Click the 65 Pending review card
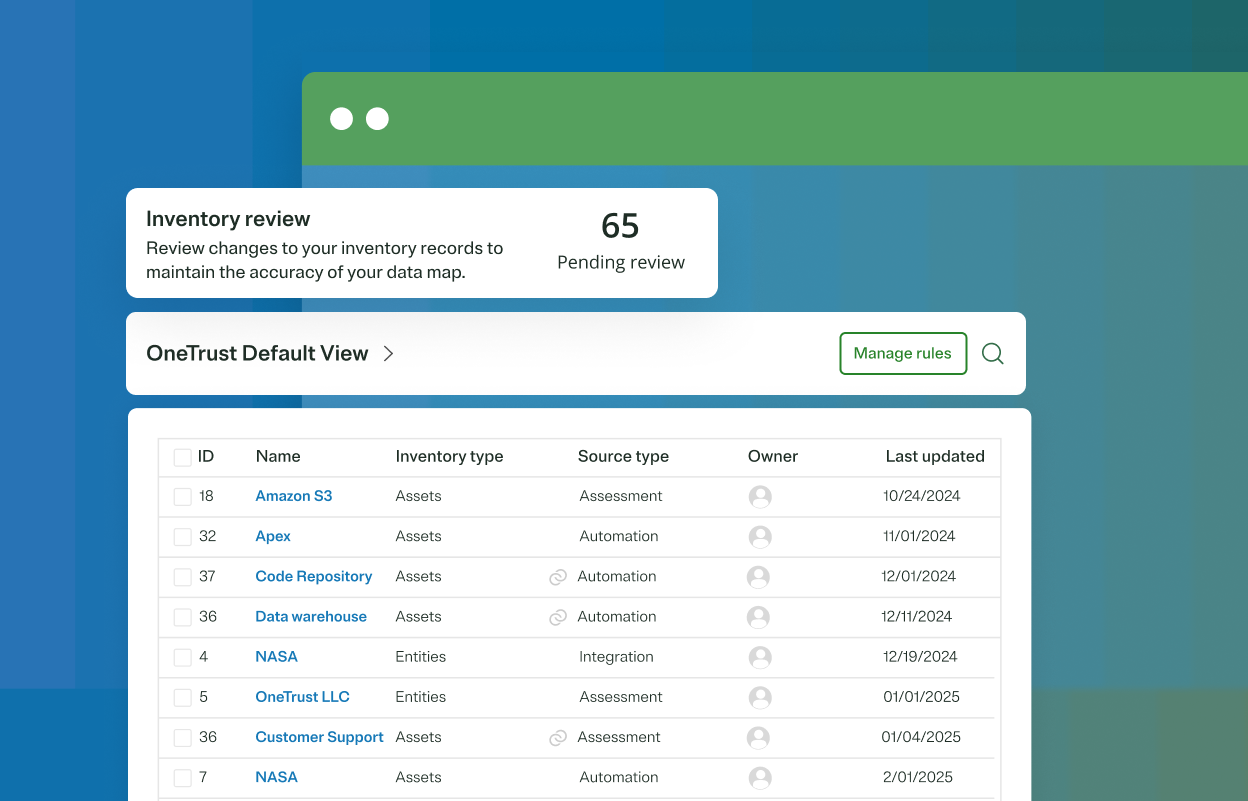Image resolution: width=1248 pixels, height=801 pixels. click(620, 240)
